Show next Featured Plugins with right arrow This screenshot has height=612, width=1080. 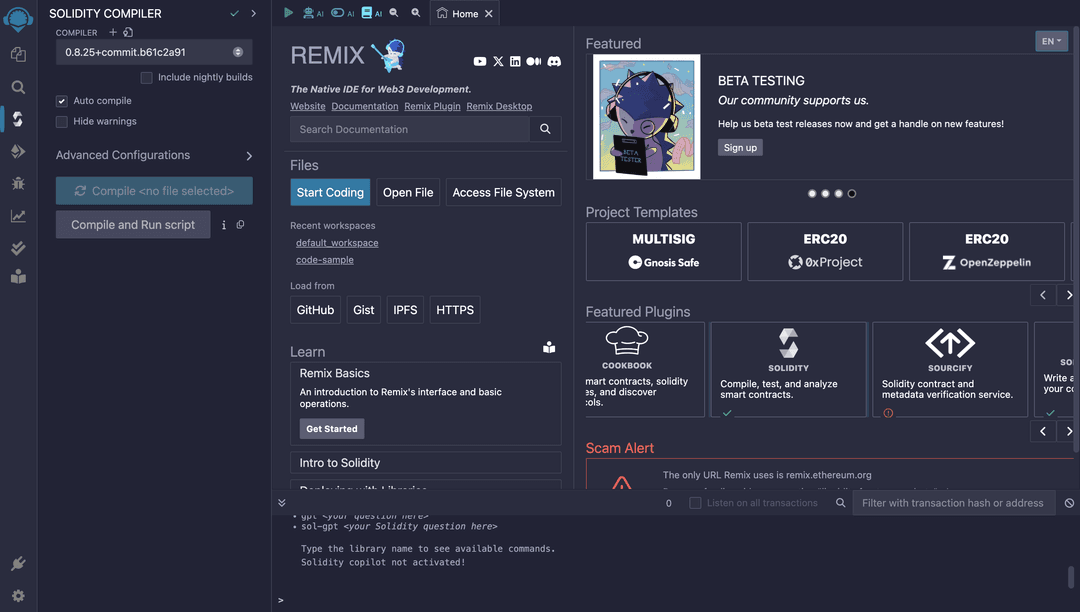coord(1068,431)
